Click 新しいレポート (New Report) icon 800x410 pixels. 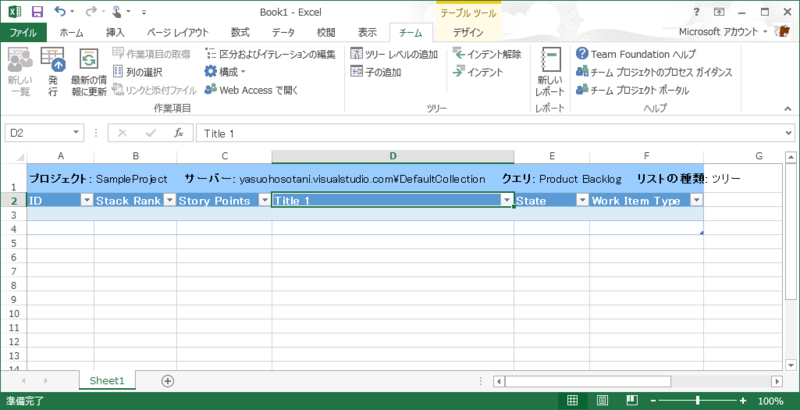click(549, 71)
